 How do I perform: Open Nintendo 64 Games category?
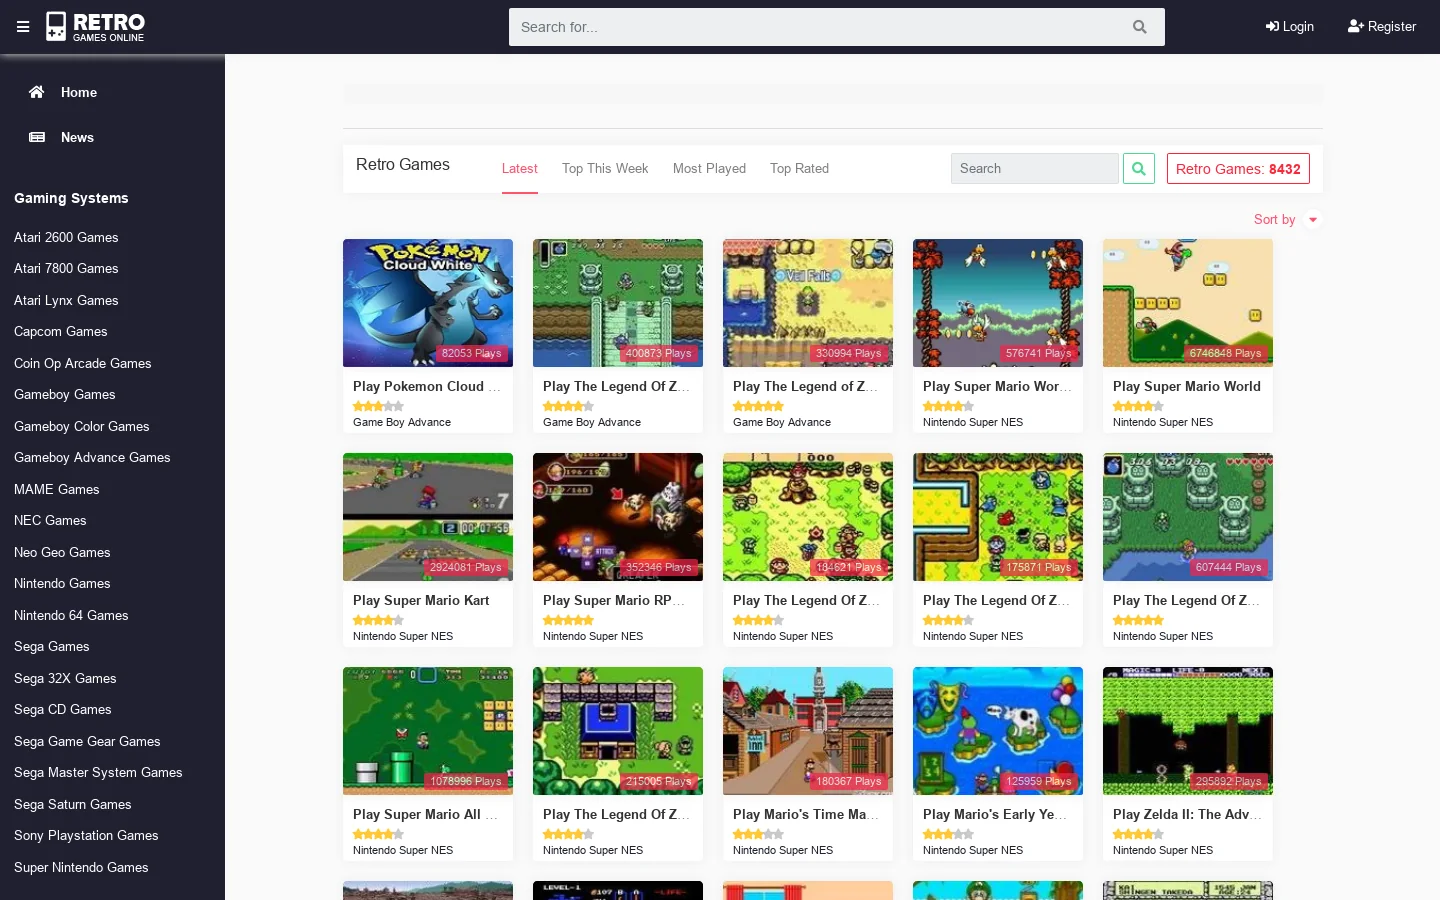click(71, 615)
